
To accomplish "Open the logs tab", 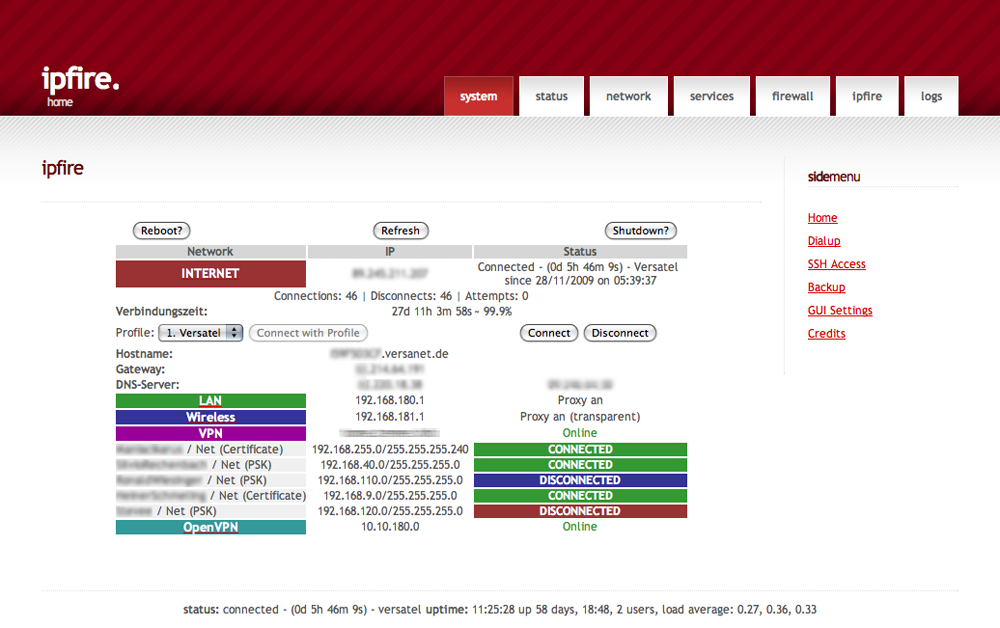I will point(931,96).
